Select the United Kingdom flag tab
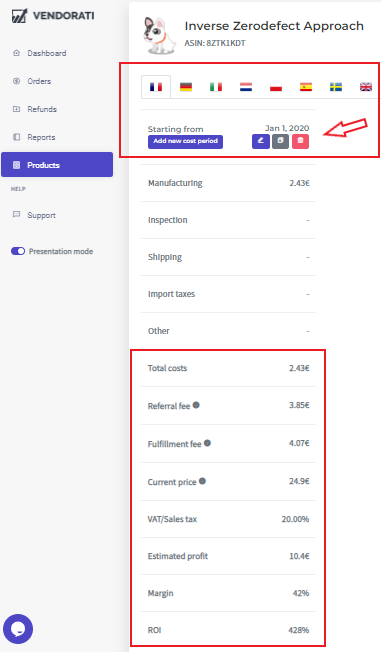 366,87
